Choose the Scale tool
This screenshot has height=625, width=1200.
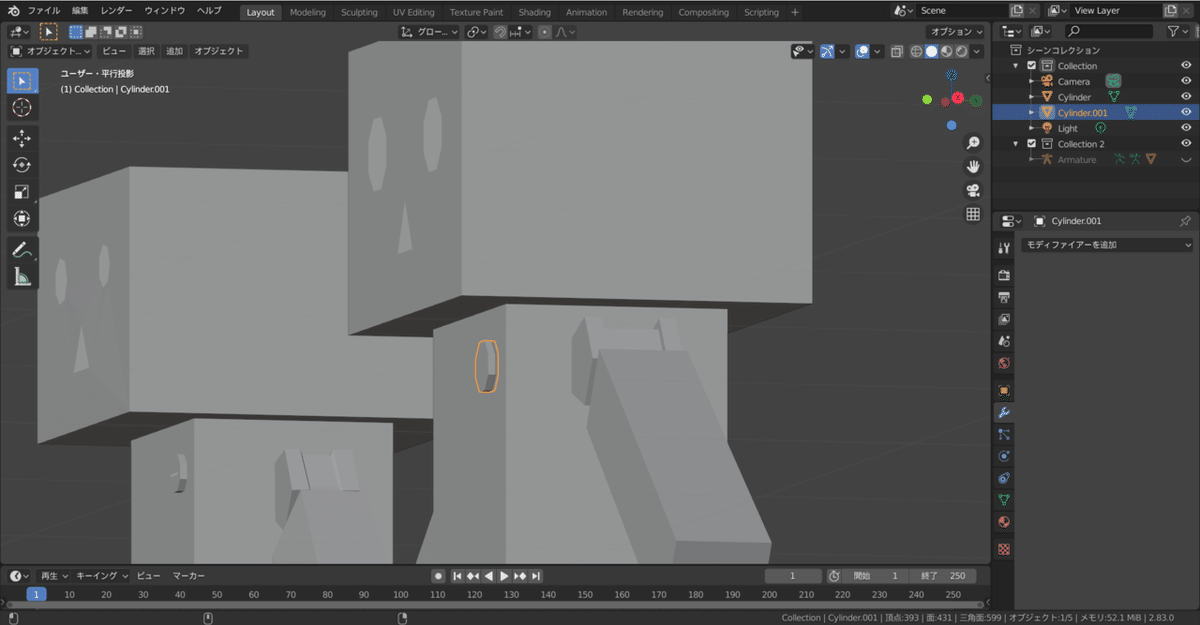22,192
